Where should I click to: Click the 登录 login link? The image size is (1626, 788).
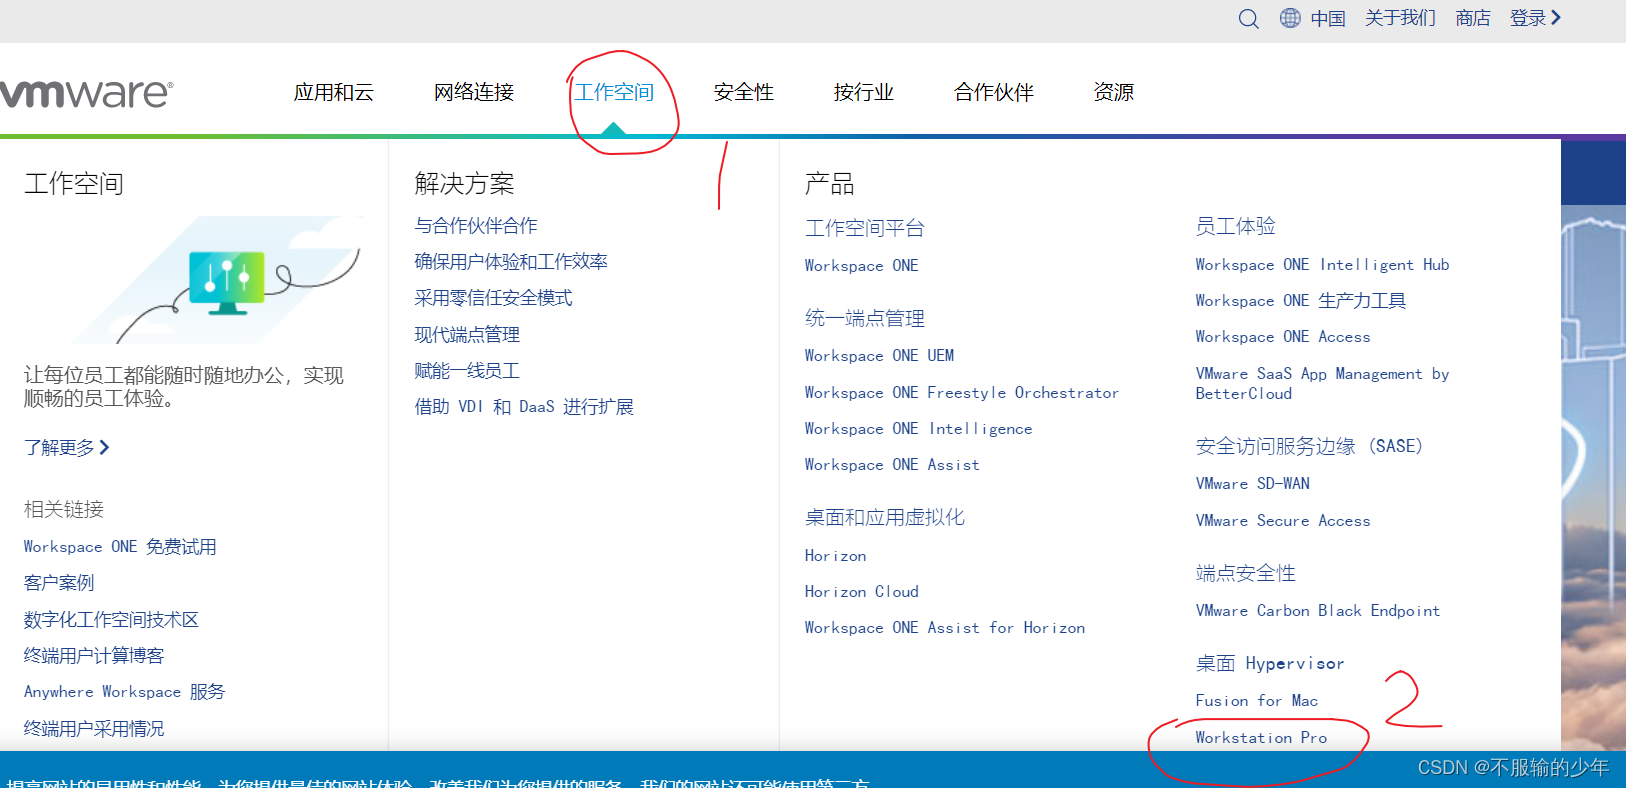[1535, 18]
